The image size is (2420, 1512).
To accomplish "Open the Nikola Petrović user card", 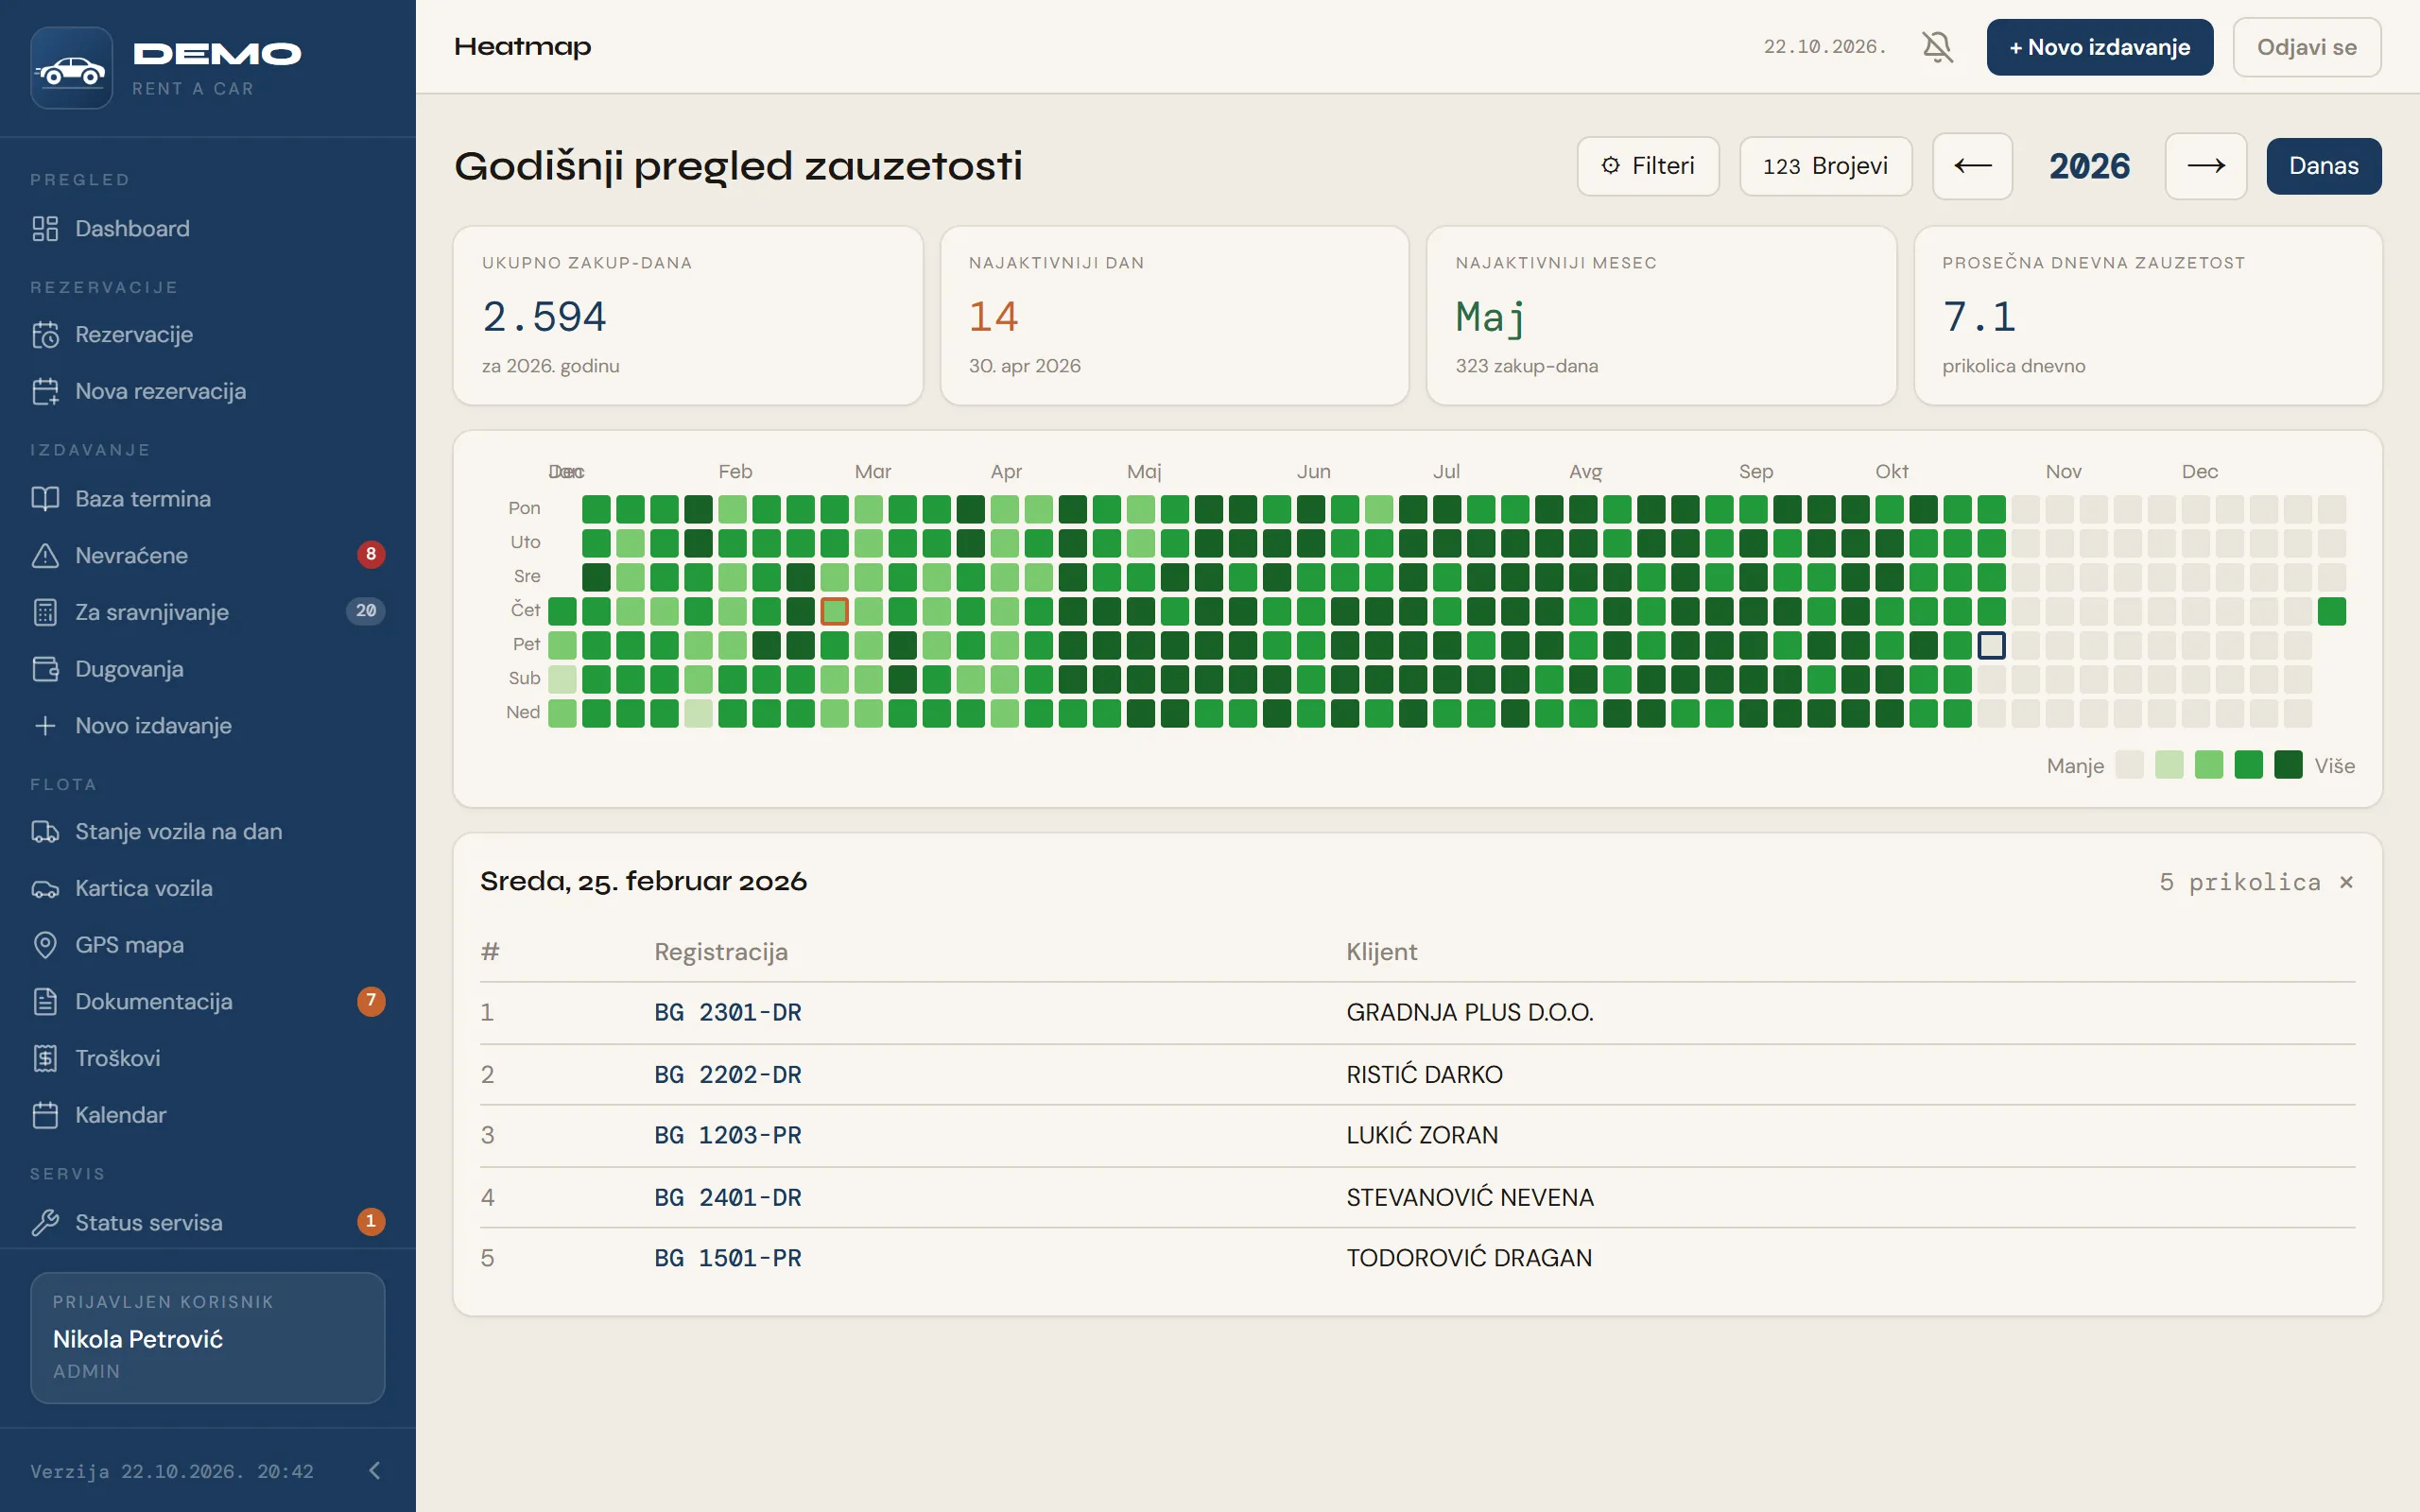I will point(208,1337).
